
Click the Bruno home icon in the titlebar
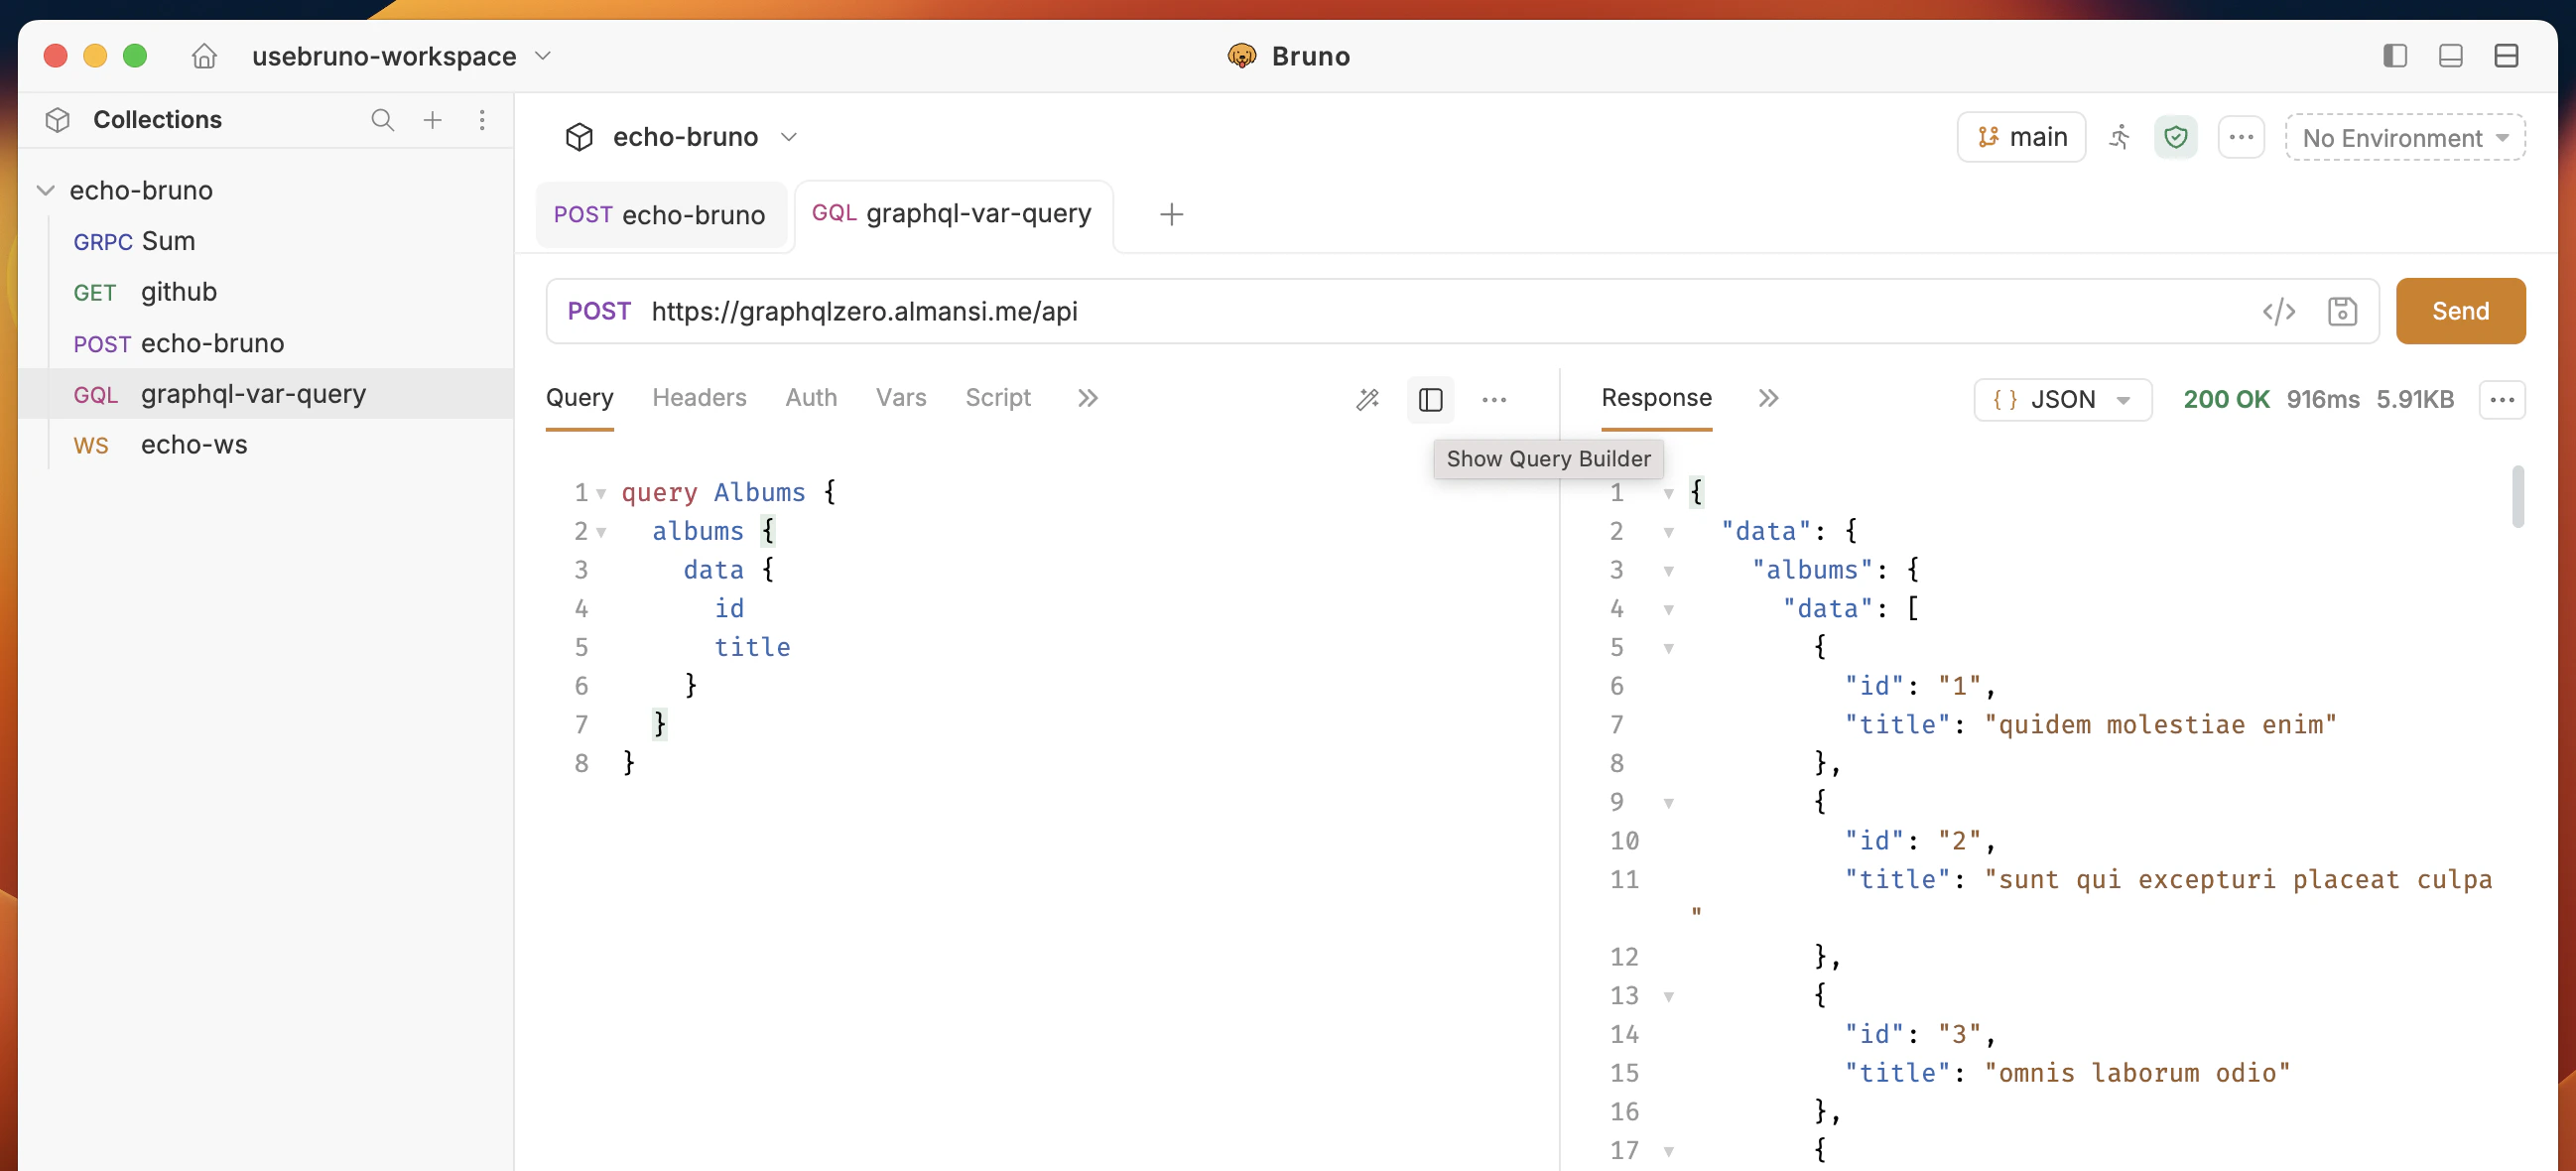pyautogui.click(x=203, y=56)
